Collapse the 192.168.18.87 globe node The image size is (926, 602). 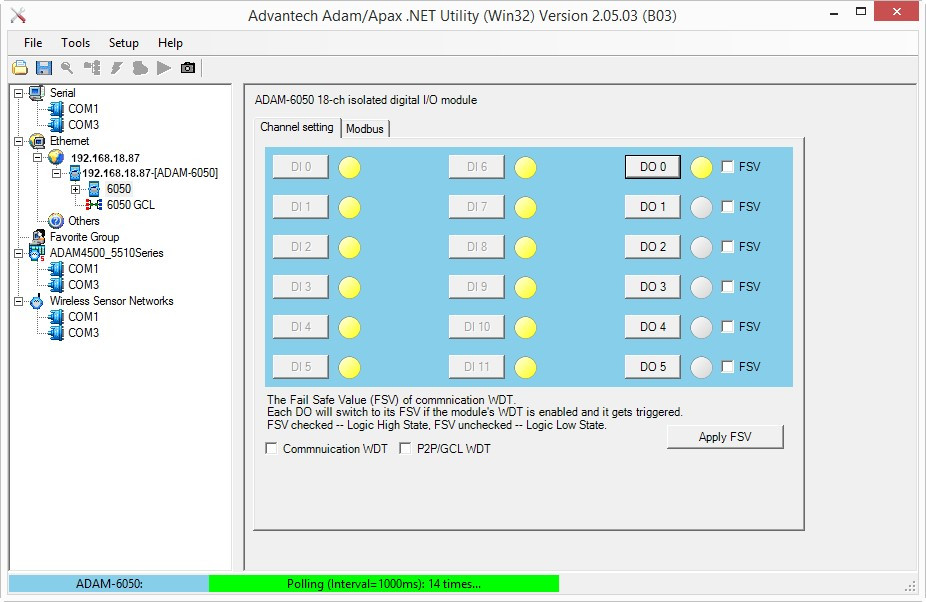(x=37, y=158)
